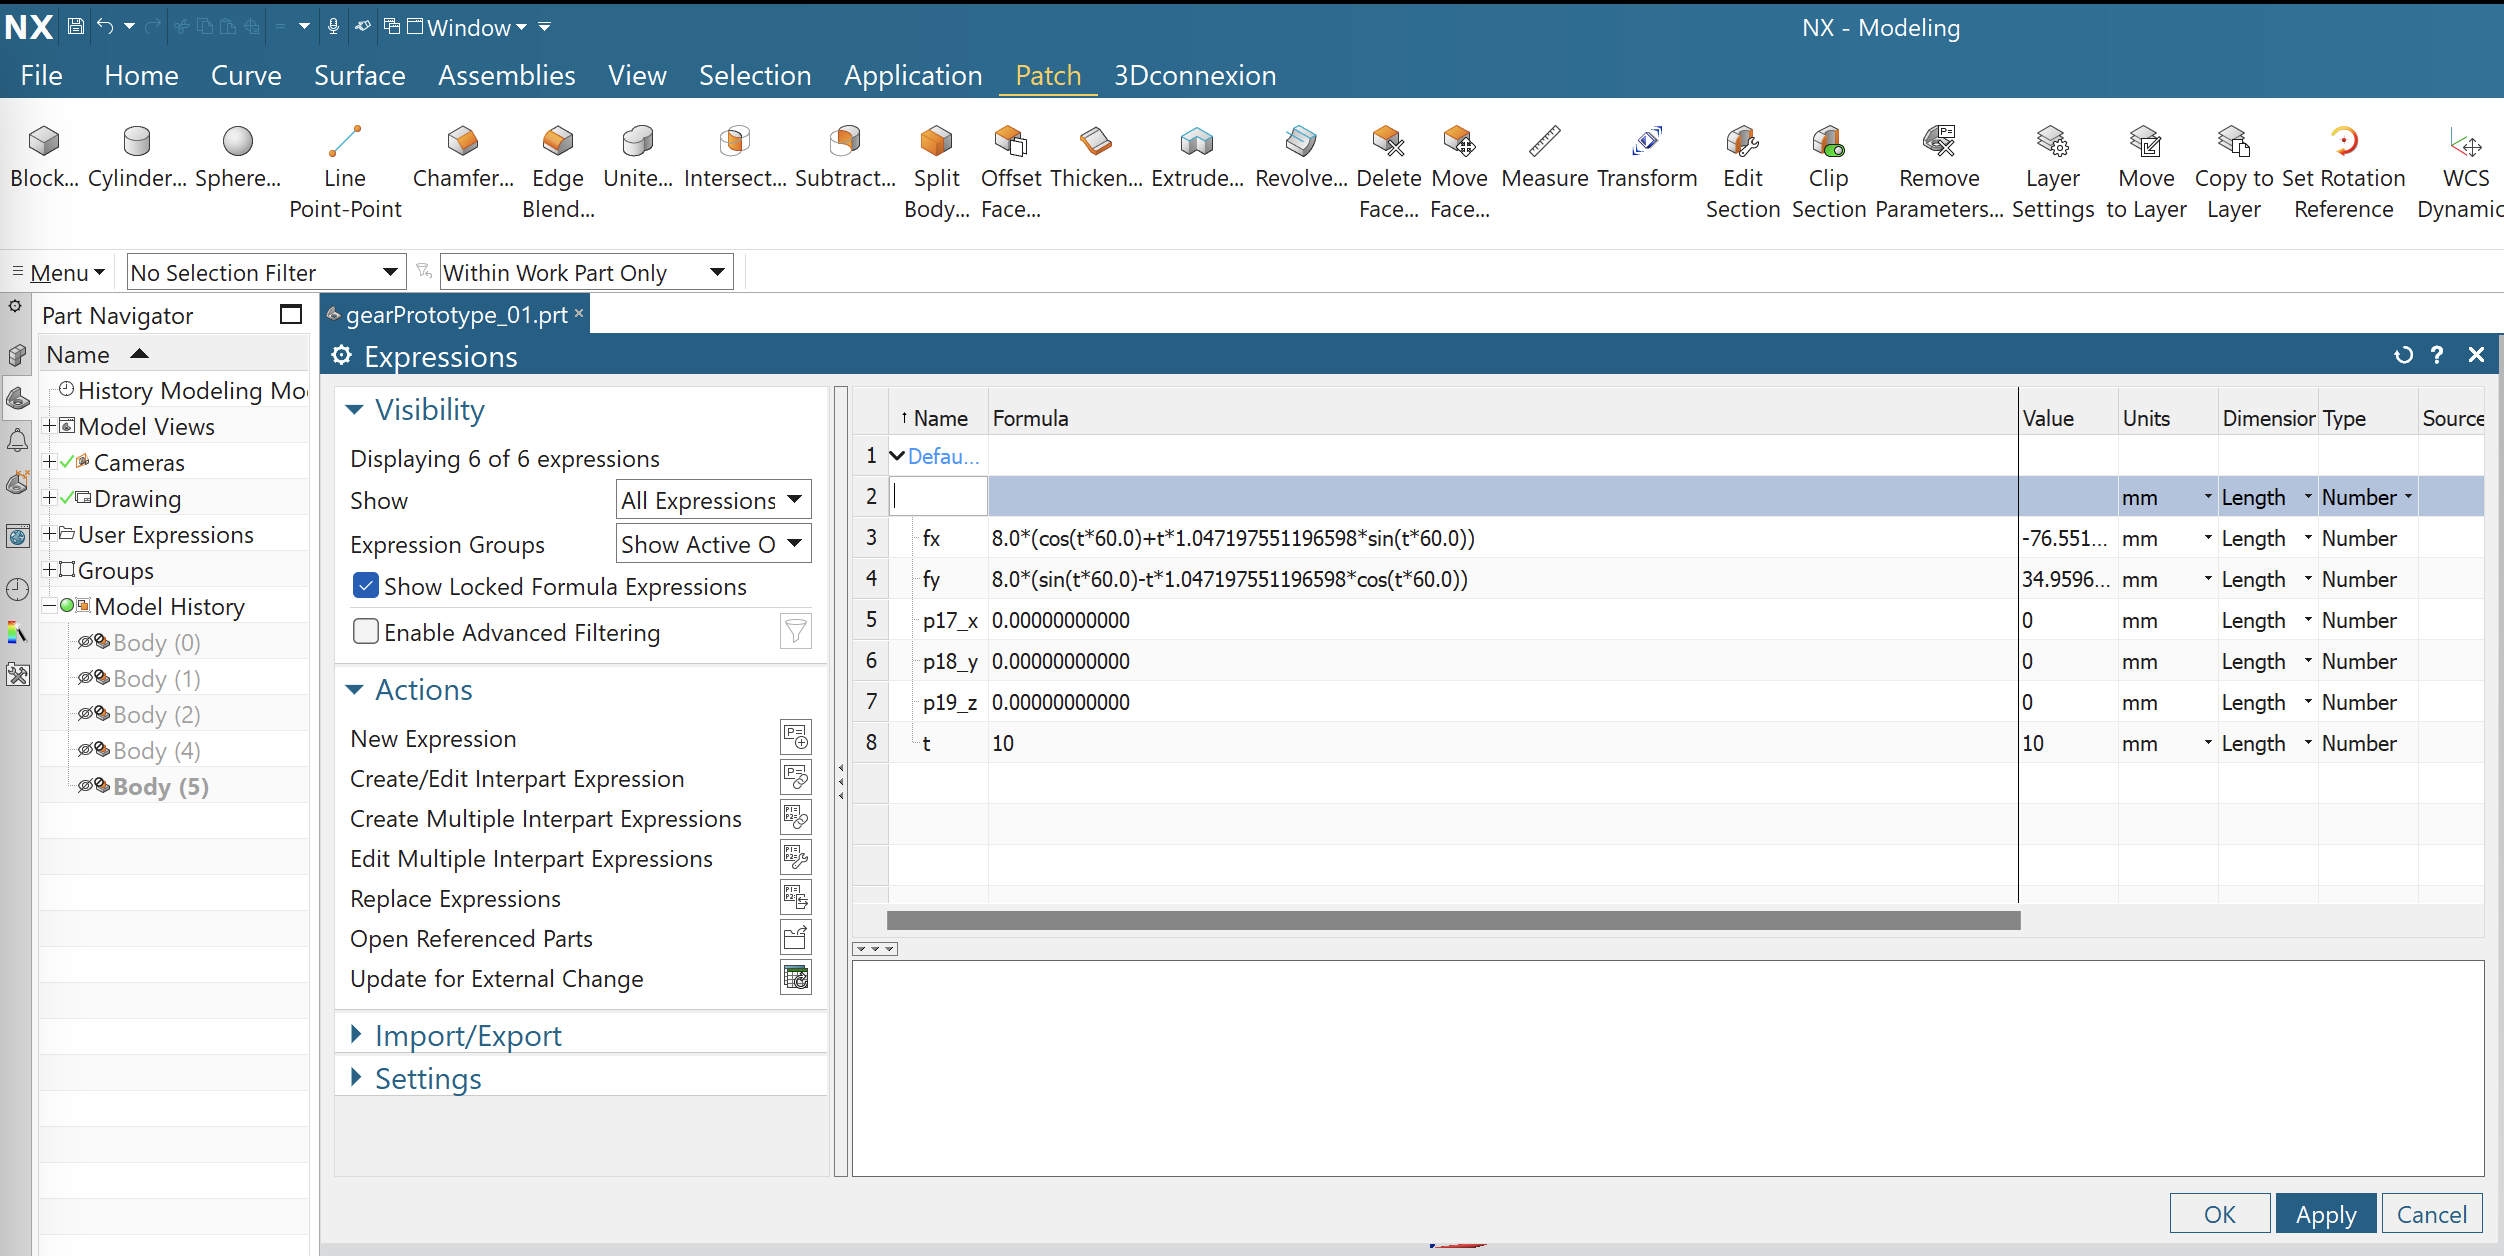Switch to the Surface ribbon tab
2504x1256 pixels.
coord(359,76)
